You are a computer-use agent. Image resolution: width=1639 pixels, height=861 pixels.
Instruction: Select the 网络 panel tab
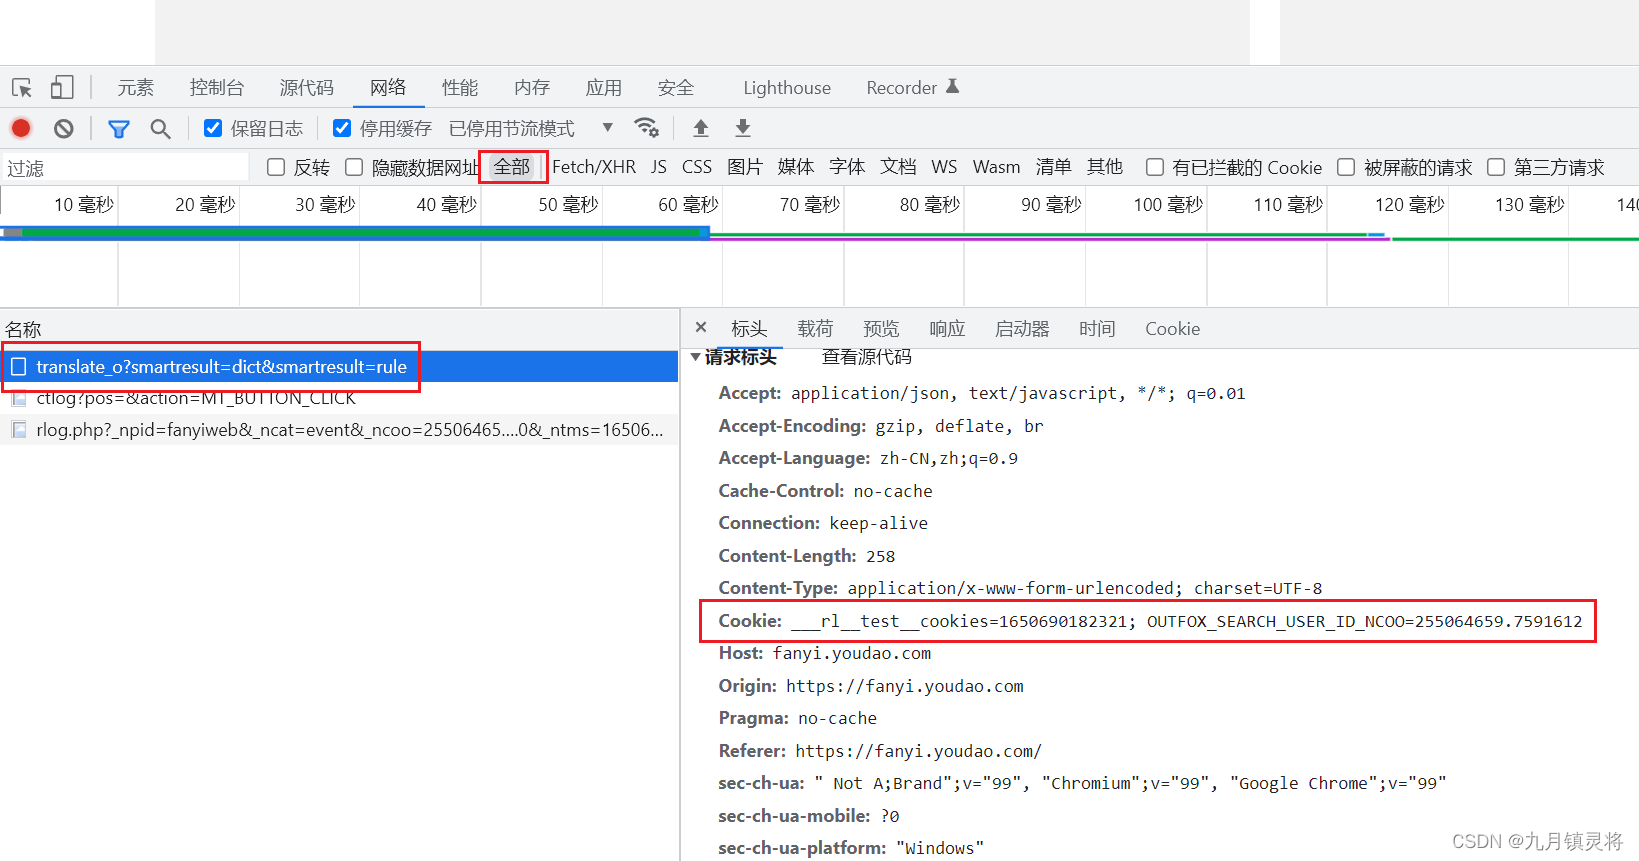point(388,88)
